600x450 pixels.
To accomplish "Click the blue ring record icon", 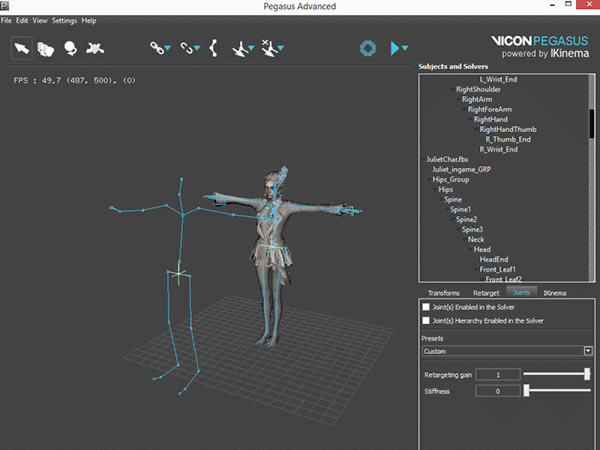I will 368,48.
